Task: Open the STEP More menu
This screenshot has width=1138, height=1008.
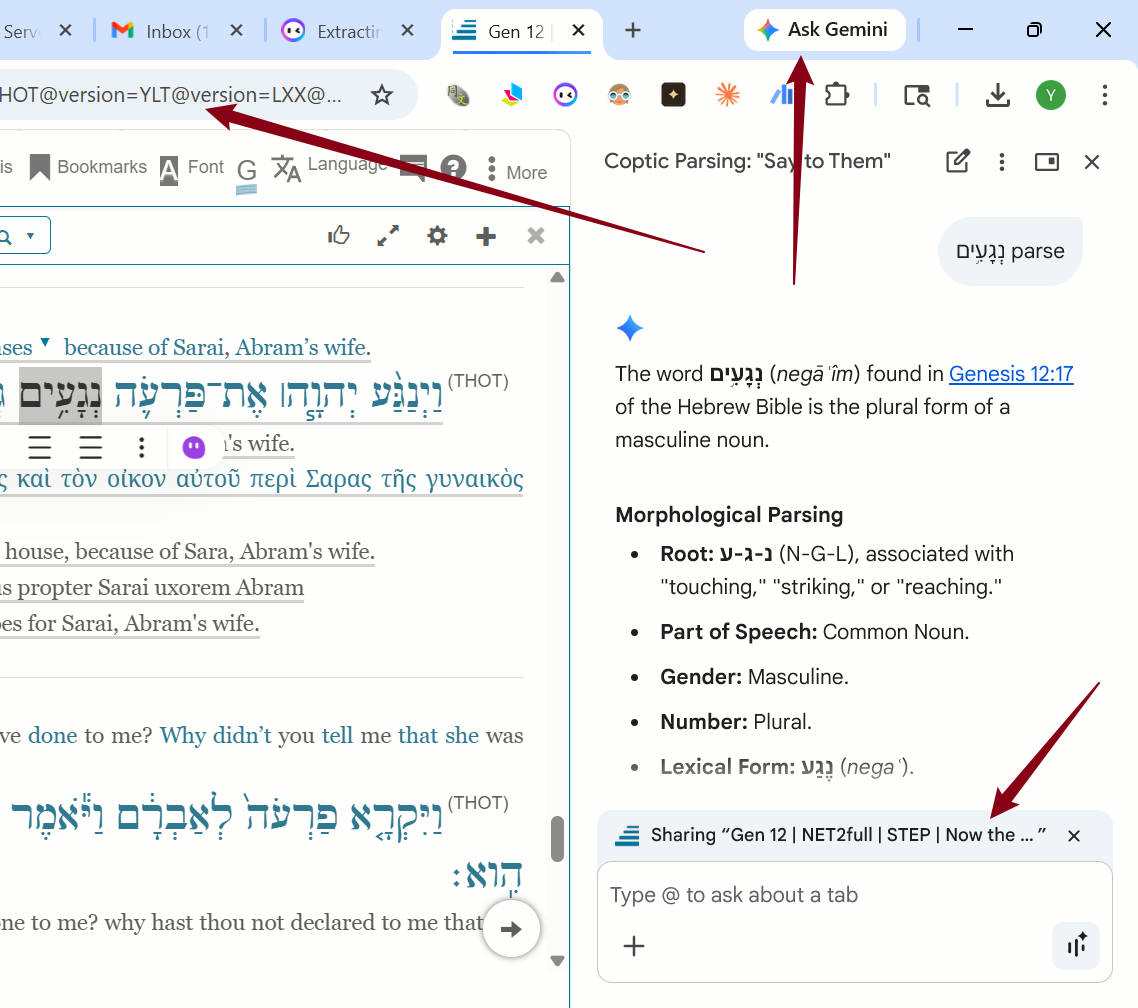Action: 516,170
